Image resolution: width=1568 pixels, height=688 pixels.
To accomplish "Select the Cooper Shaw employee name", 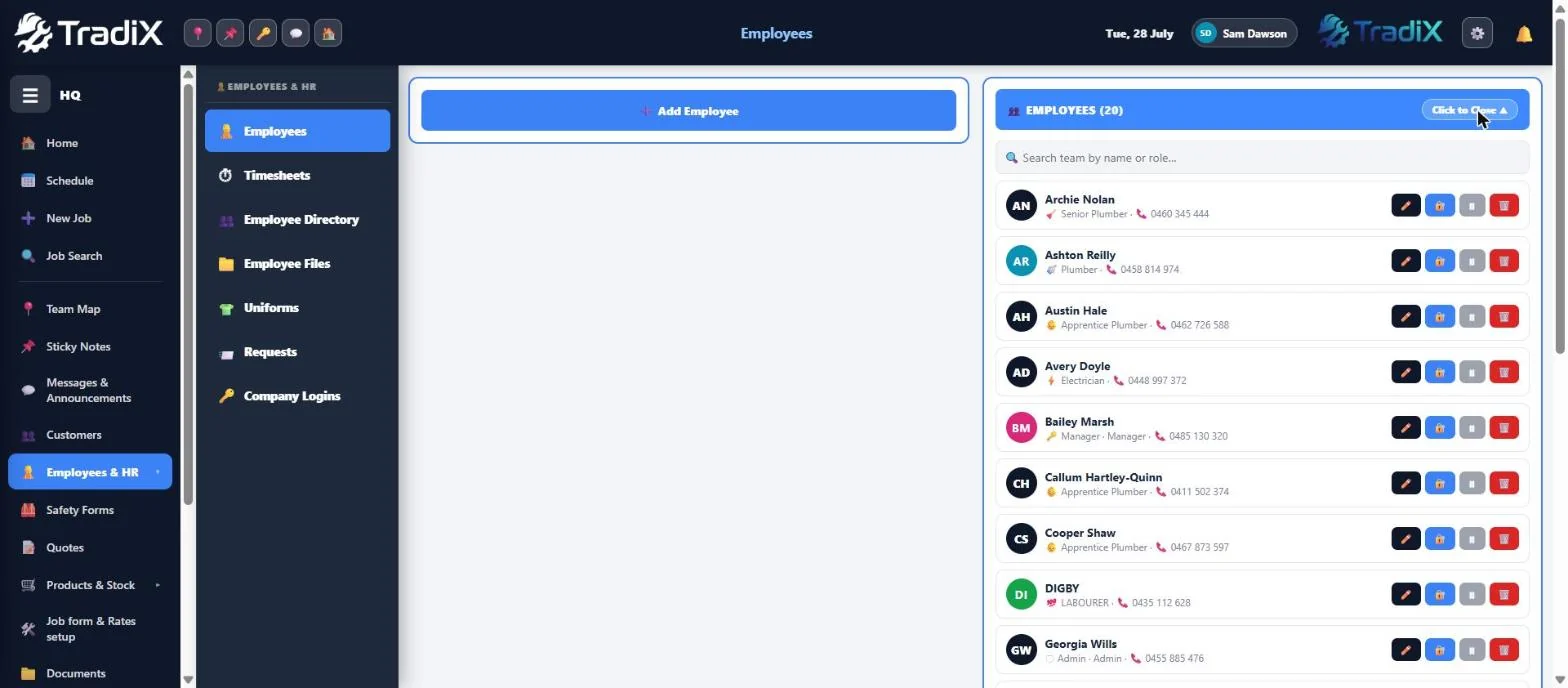I will coord(1080,533).
